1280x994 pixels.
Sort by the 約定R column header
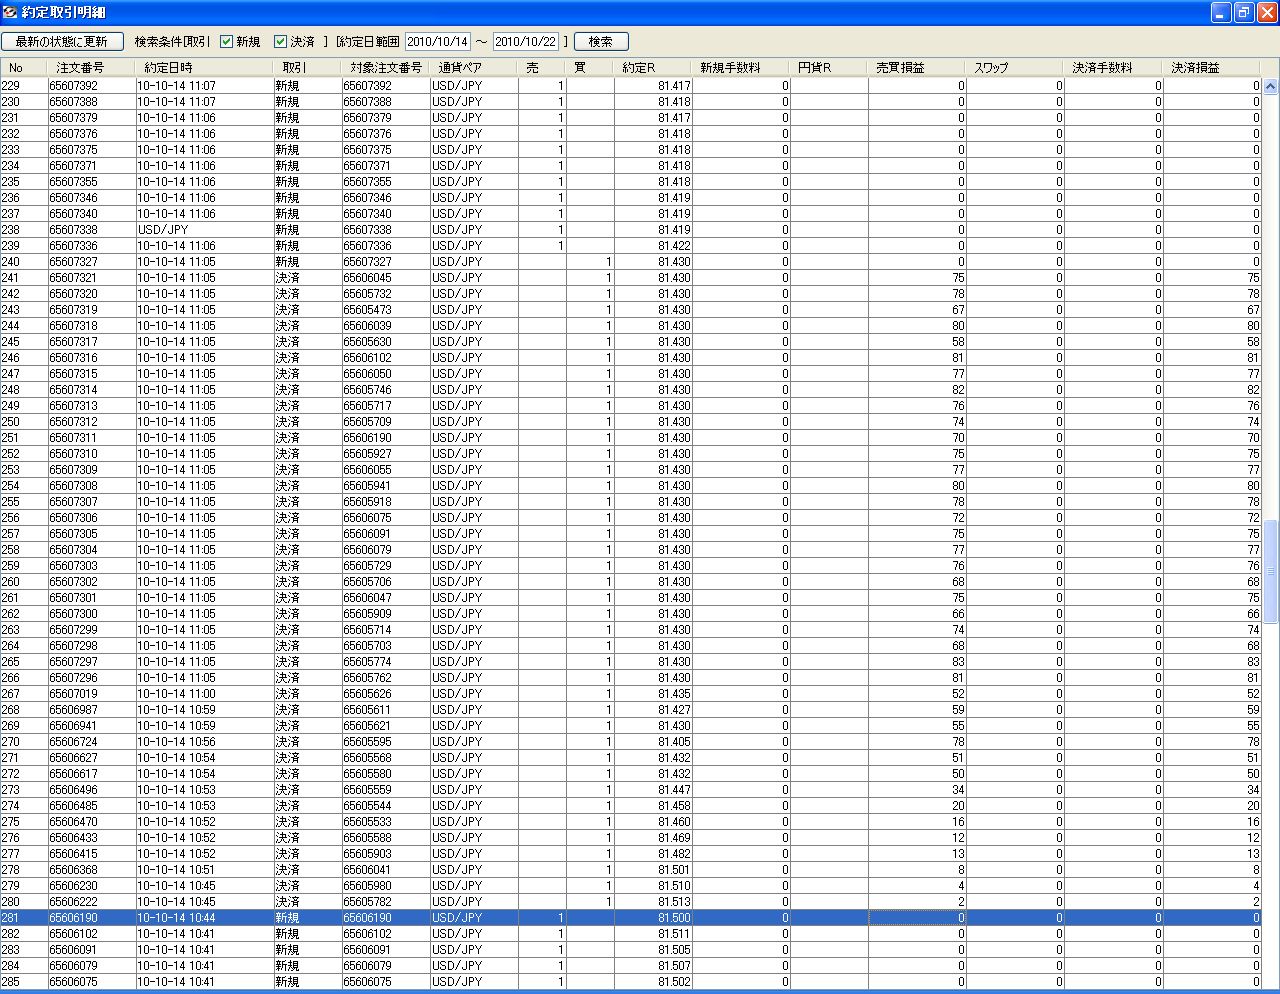[x=653, y=68]
